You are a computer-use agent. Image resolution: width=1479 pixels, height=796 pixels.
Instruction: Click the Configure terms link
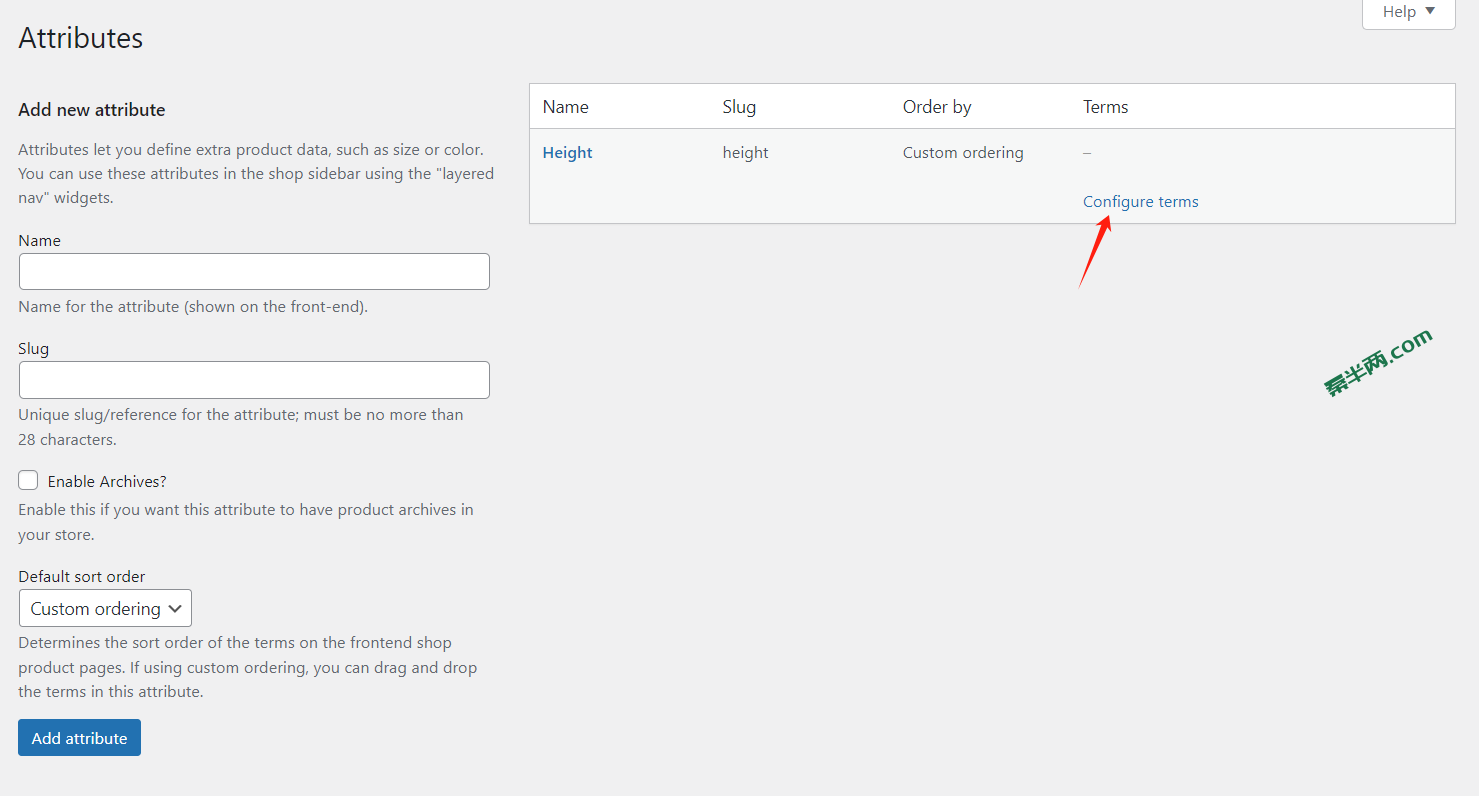point(1140,202)
